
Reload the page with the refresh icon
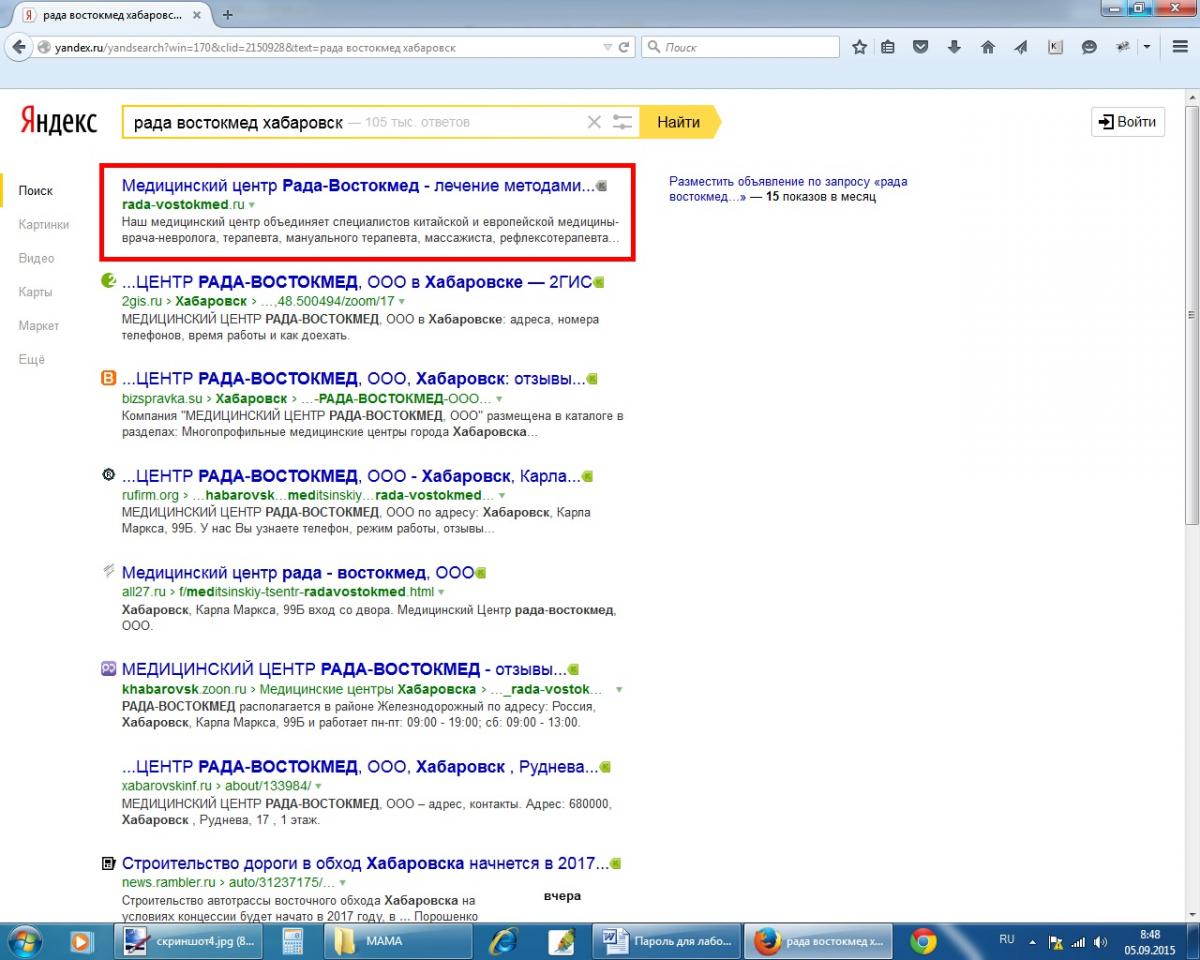(625, 47)
